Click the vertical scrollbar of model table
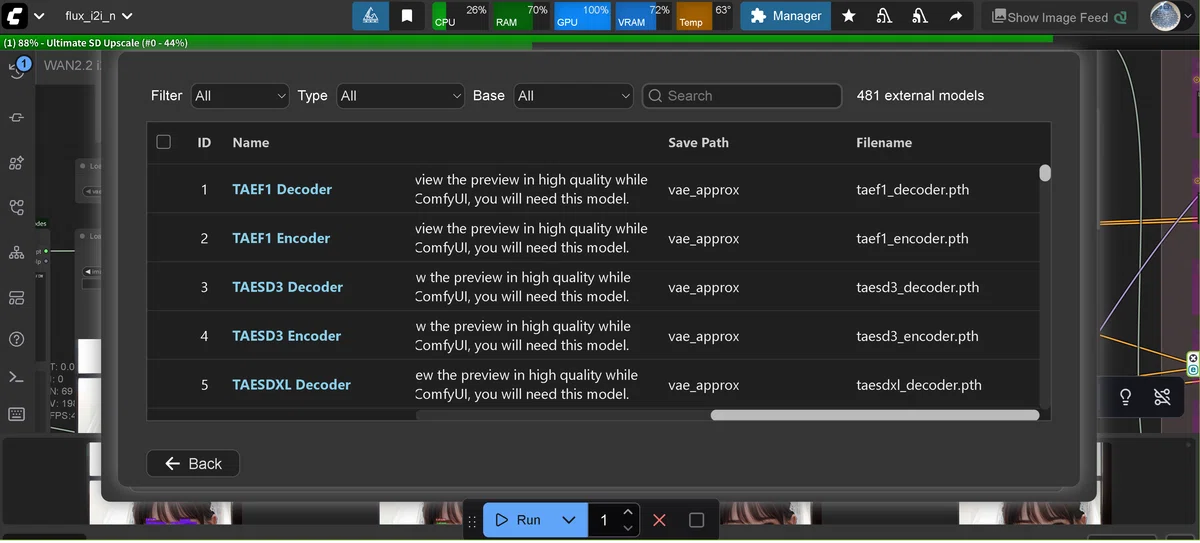This screenshot has width=1200, height=543. coord(1045,173)
